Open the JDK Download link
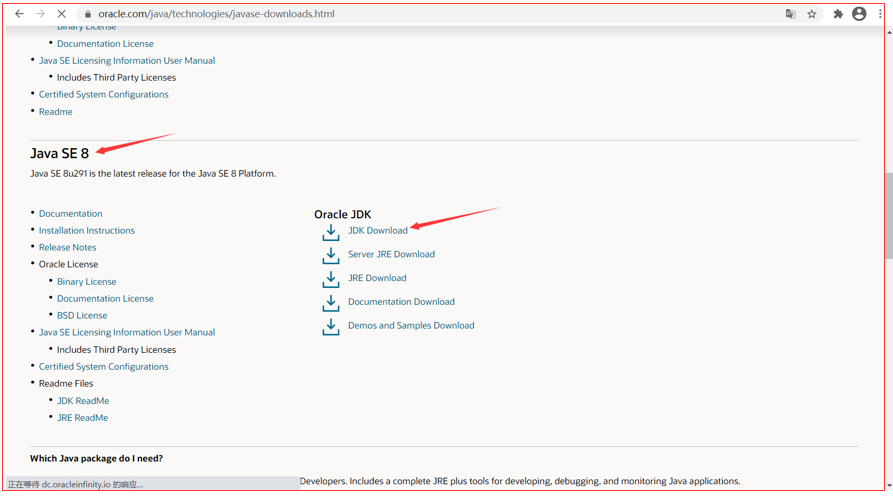The height and width of the screenshot is (496, 893). [378, 231]
